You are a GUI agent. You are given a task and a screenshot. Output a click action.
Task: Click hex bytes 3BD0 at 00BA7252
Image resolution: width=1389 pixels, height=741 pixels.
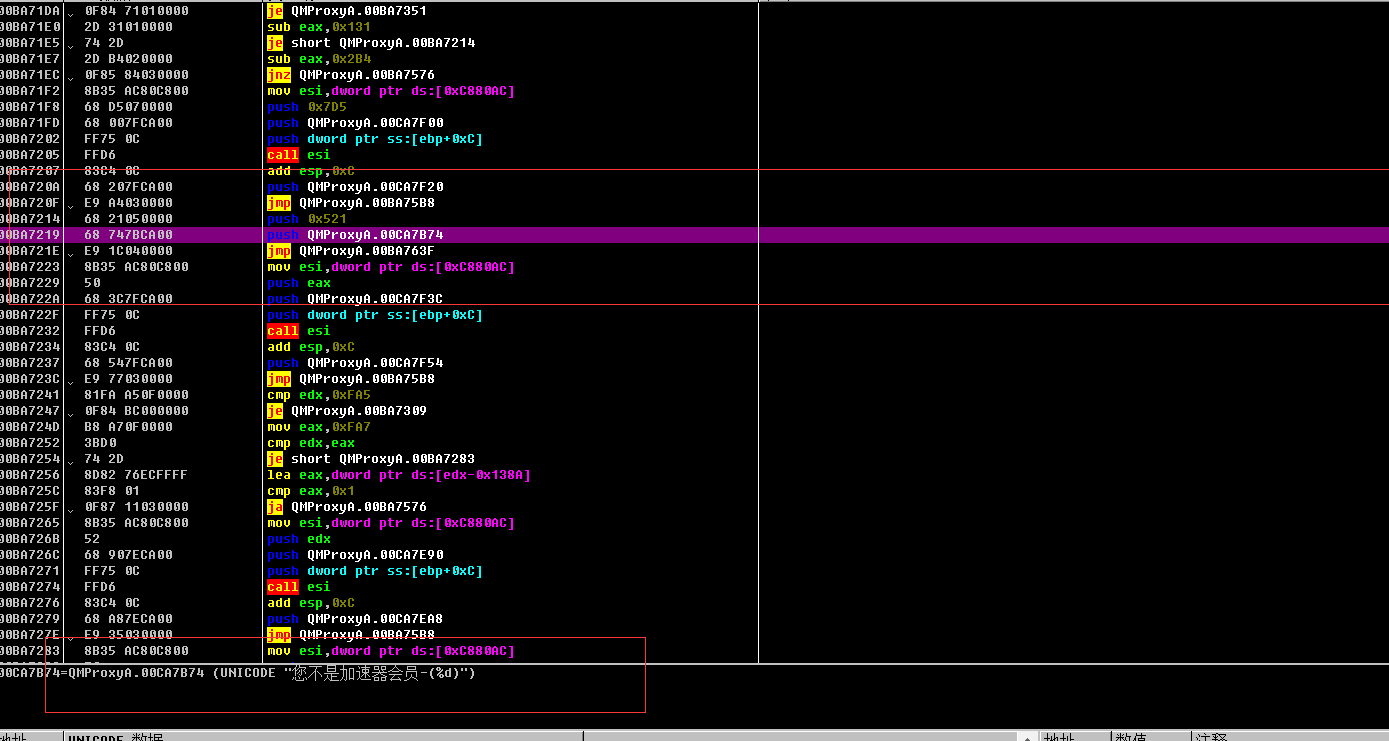[x=100, y=443]
